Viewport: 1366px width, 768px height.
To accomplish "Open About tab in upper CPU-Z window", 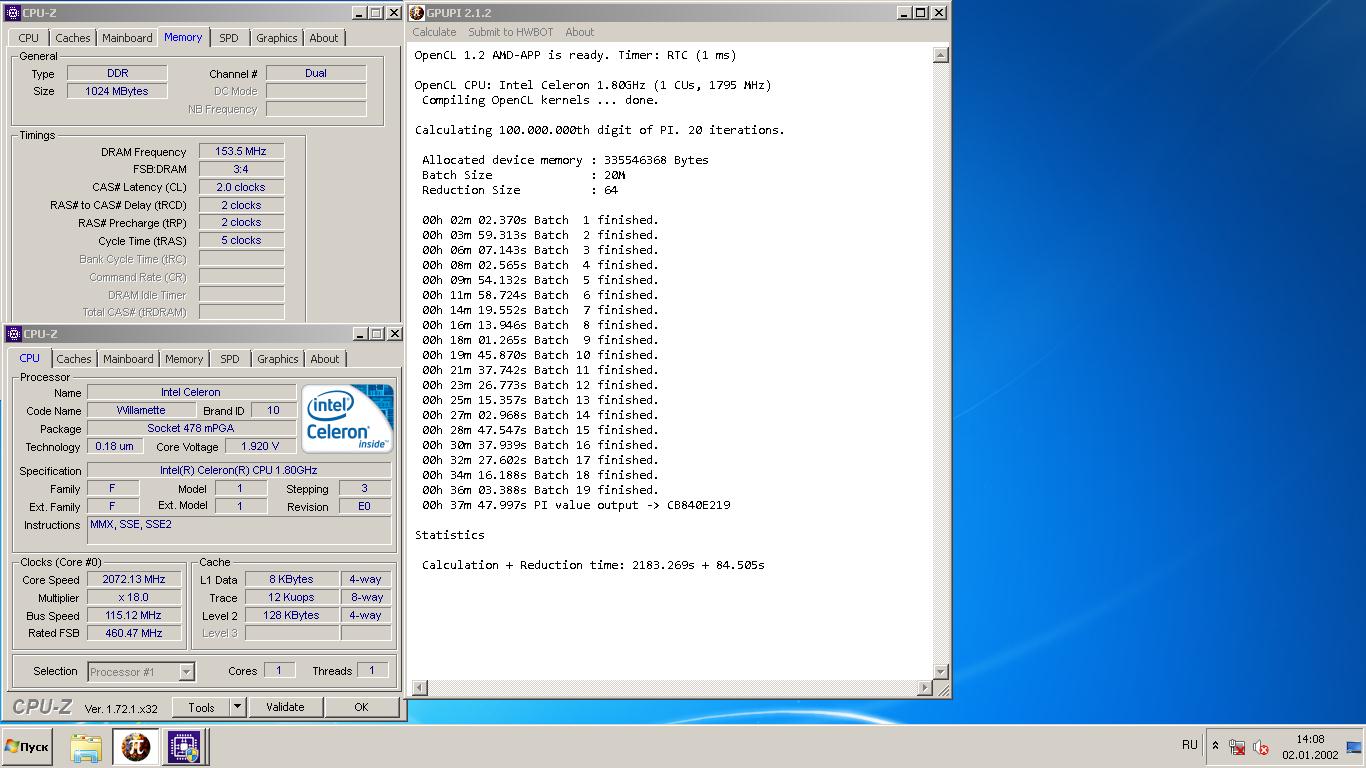I will coord(324,38).
